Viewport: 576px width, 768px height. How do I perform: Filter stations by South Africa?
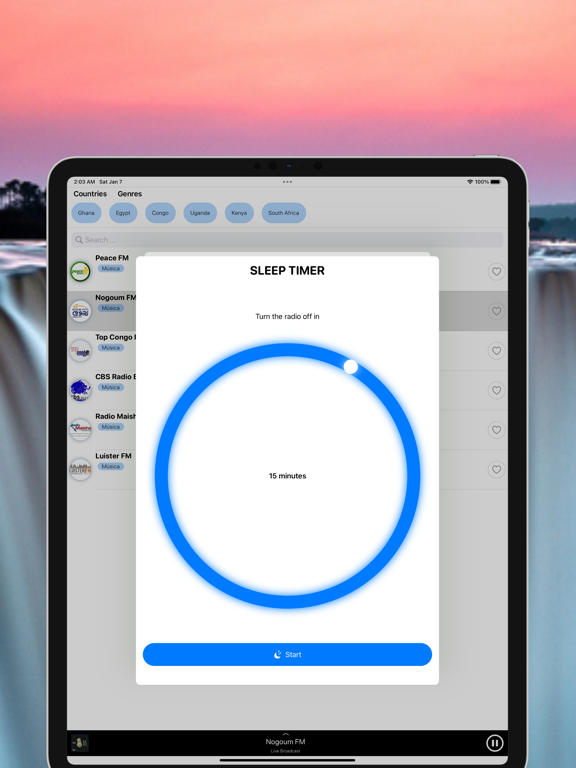click(284, 213)
